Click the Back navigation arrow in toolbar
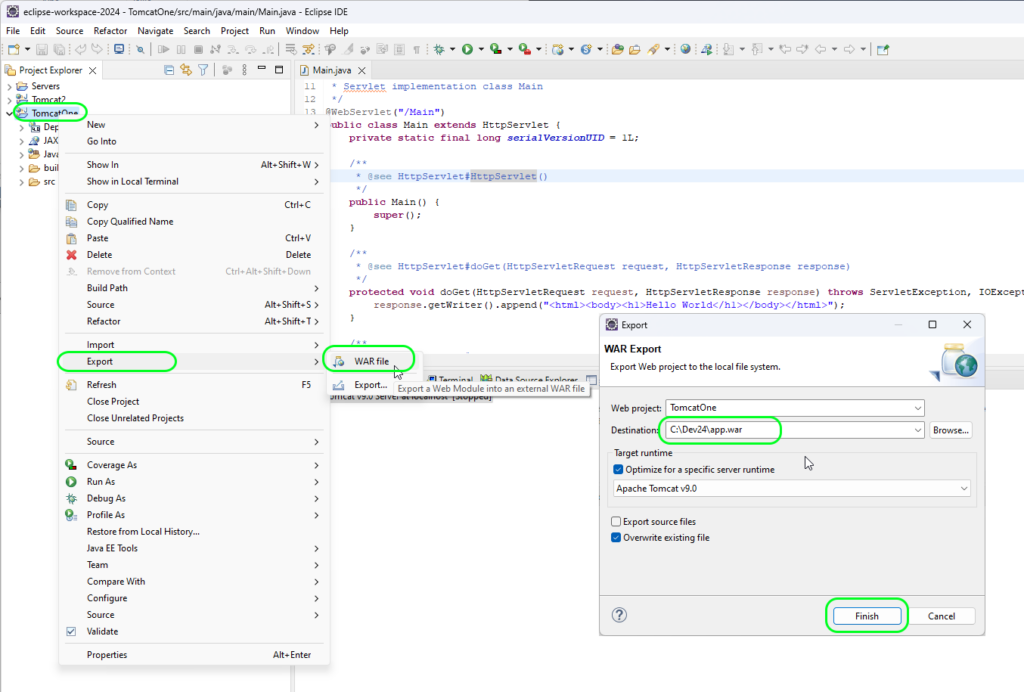The image size is (1024, 692). click(x=820, y=50)
